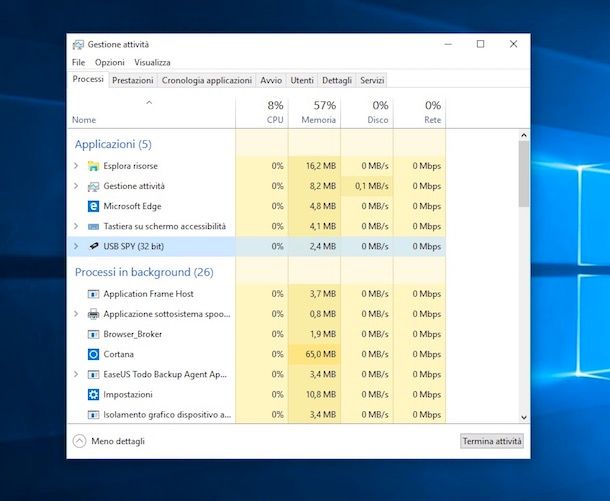
Task: Minimize the Gestione attività window
Action: pyautogui.click(x=448, y=44)
